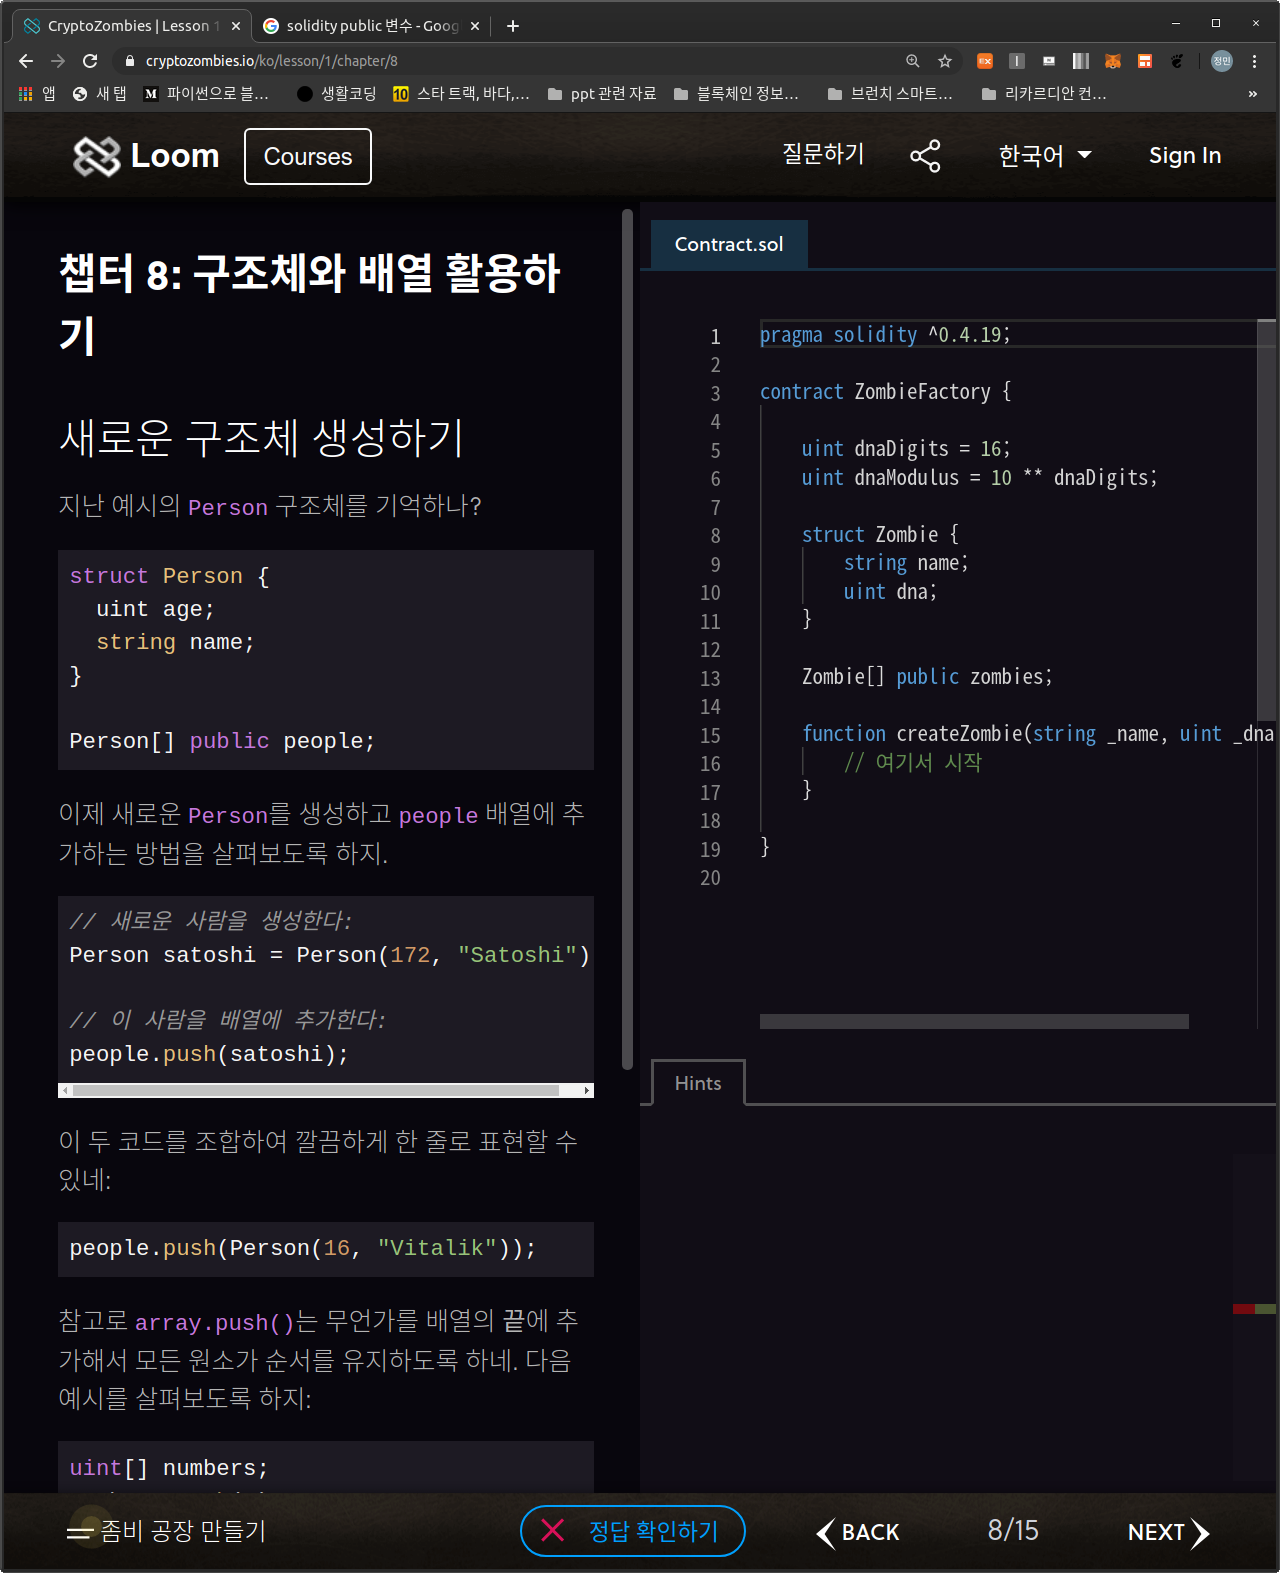Bookmark this page with the star icon
This screenshot has width=1280, height=1573.
945,61
